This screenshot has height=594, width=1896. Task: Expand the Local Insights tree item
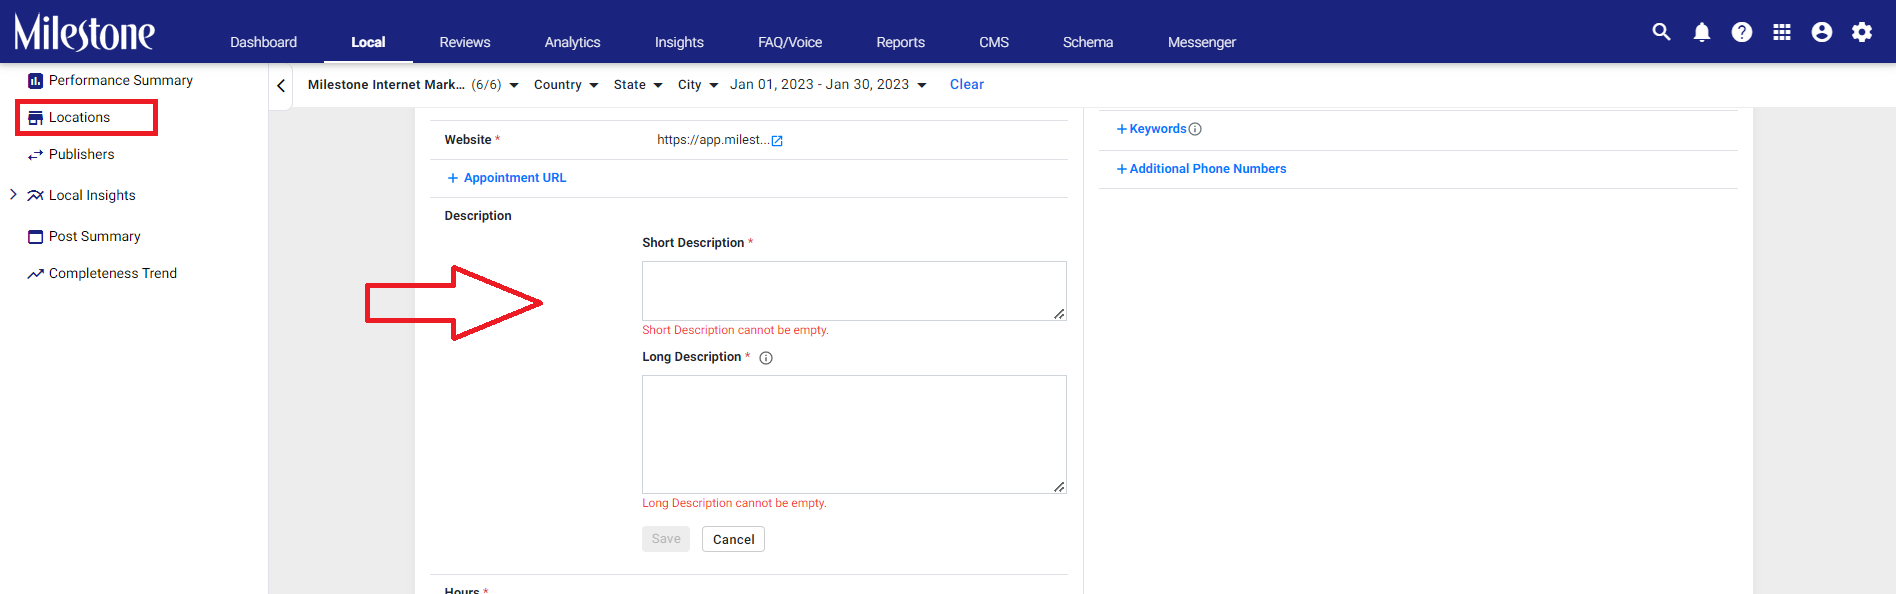click(13, 194)
